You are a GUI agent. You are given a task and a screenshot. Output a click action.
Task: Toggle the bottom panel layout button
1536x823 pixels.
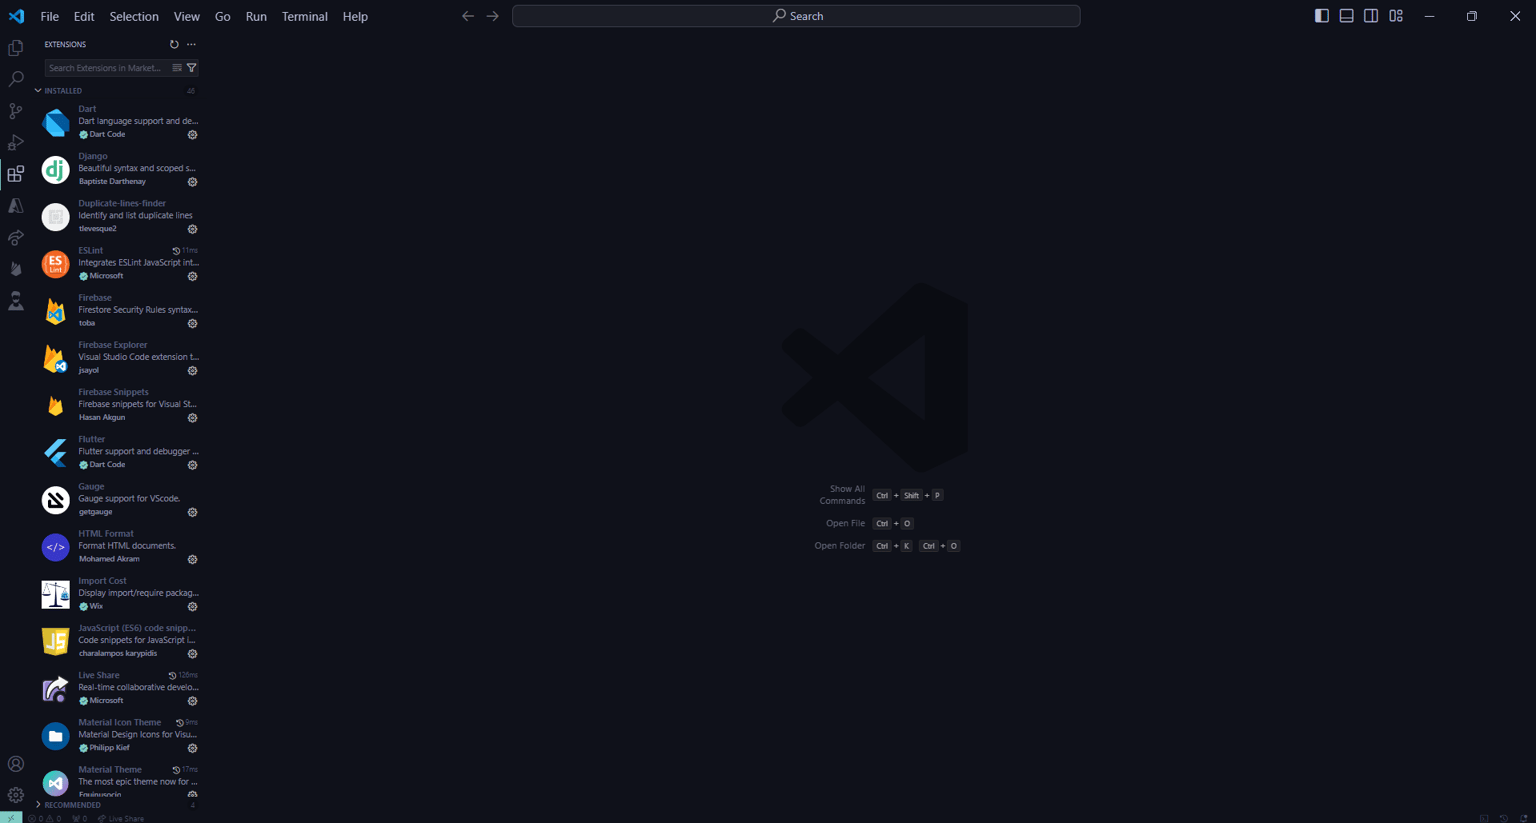tap(1347, 16)
